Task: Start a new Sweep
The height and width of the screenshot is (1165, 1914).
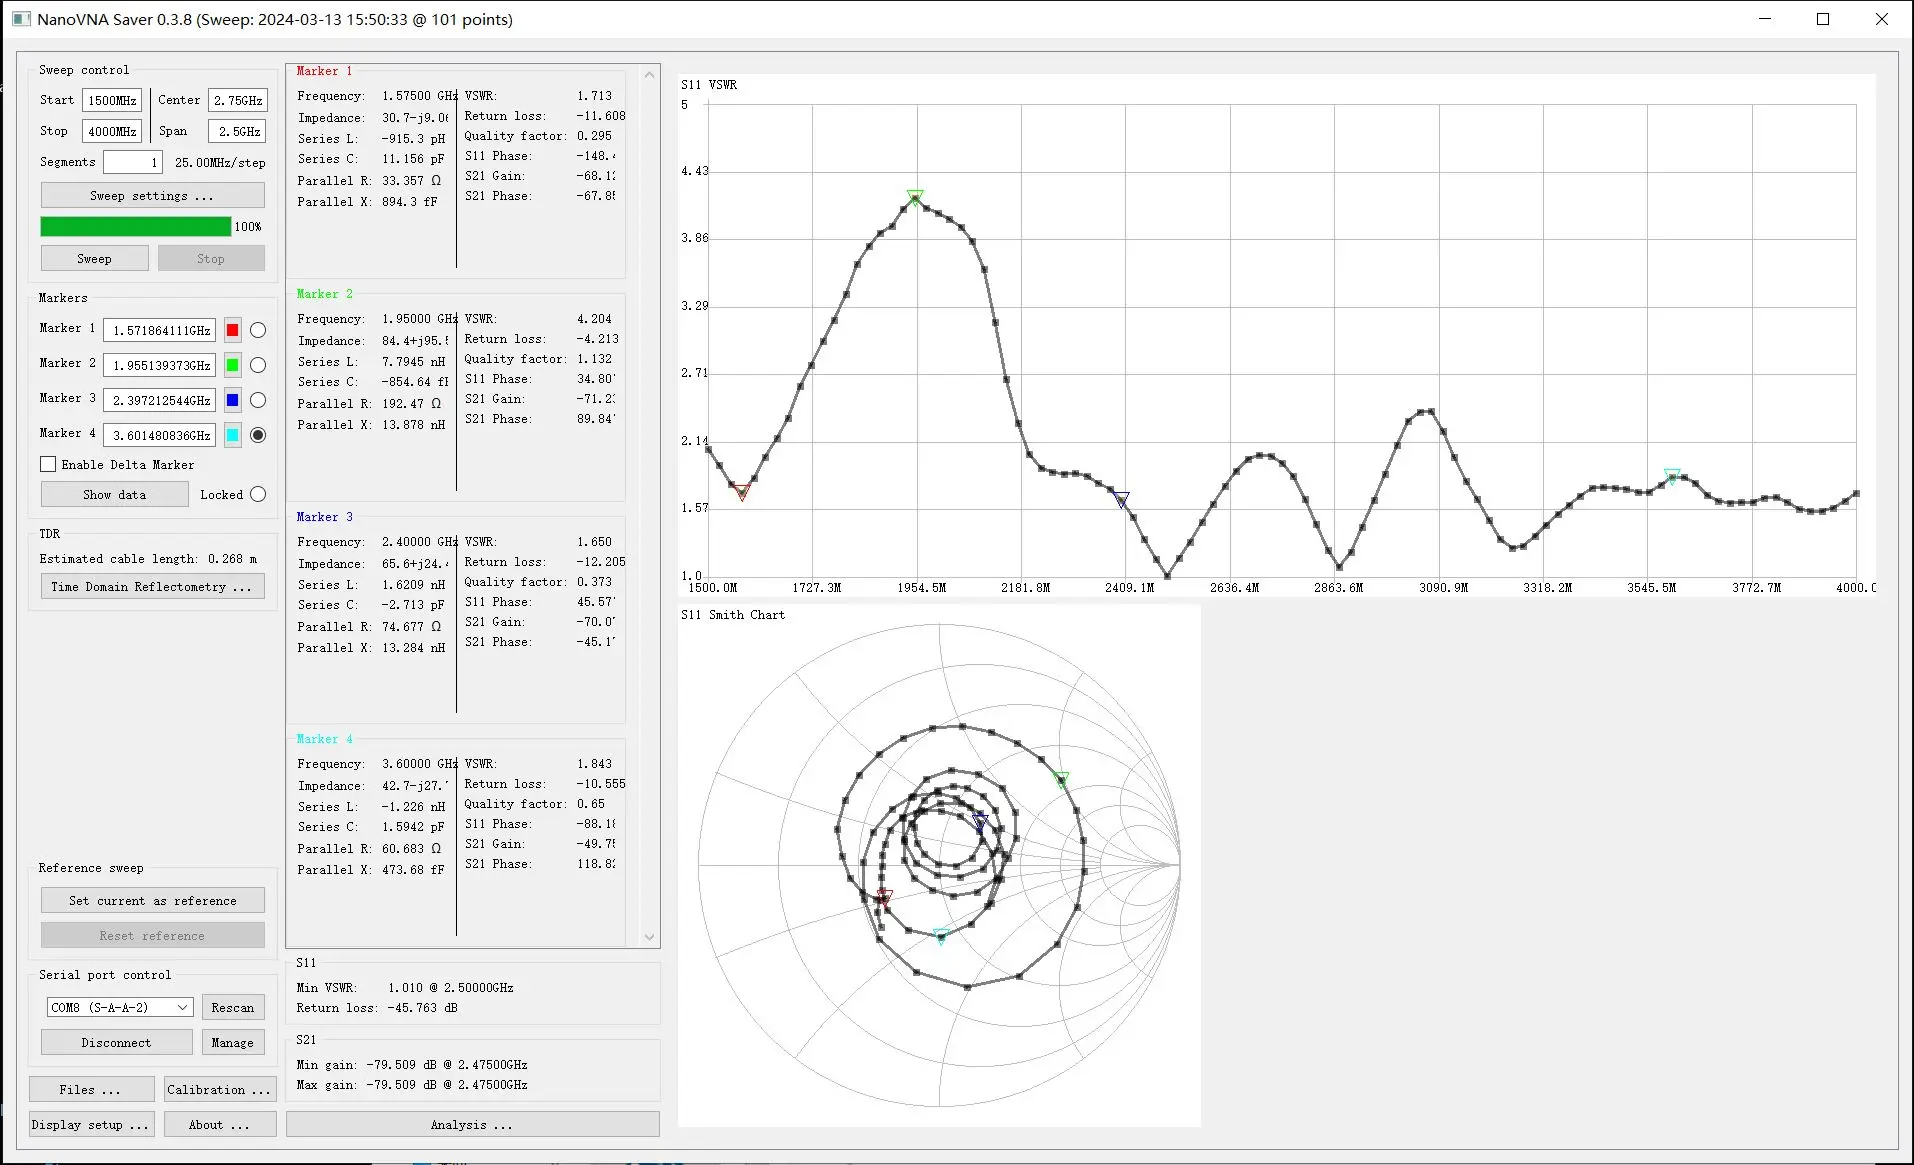Action: click(94, 258)
